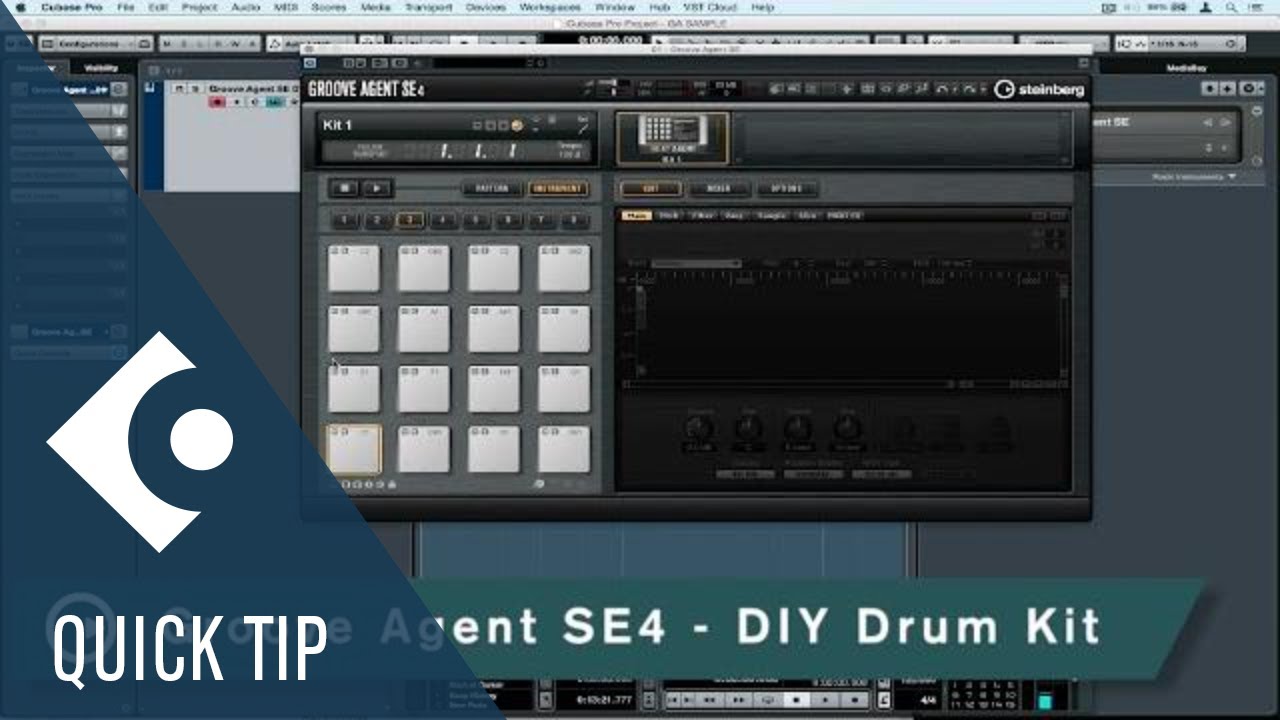Hit pad A1 in Groove Agent
Viewport: 1280px width, 720px height.
(x=424, y=329)
